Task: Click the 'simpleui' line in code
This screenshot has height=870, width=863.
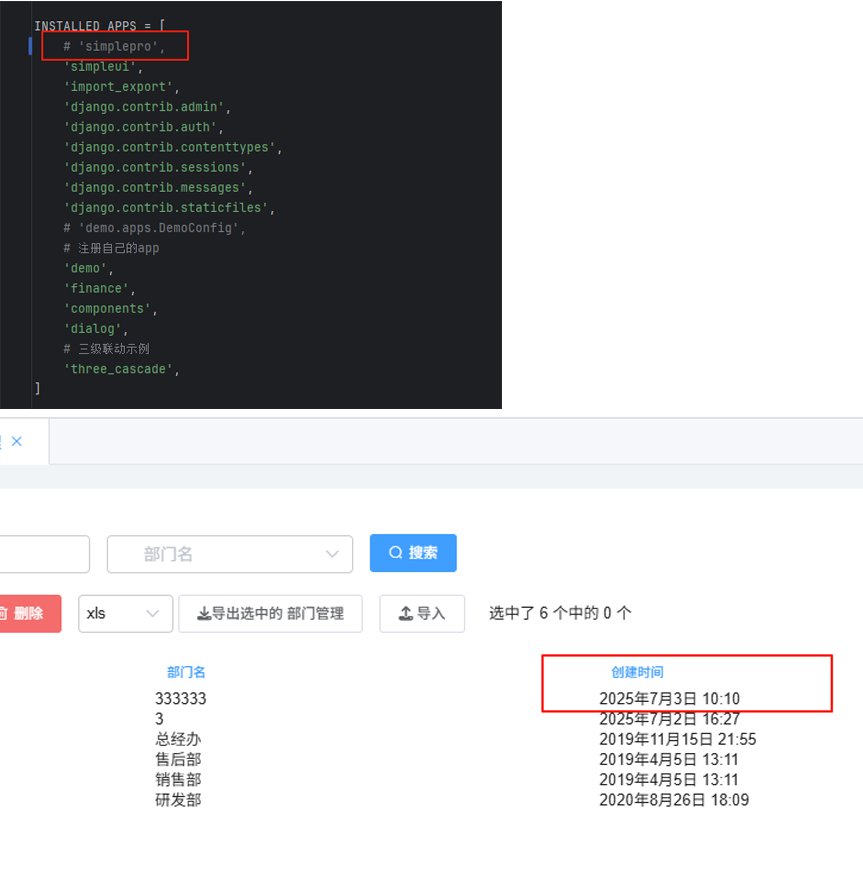Action: [x=103, y=67]
